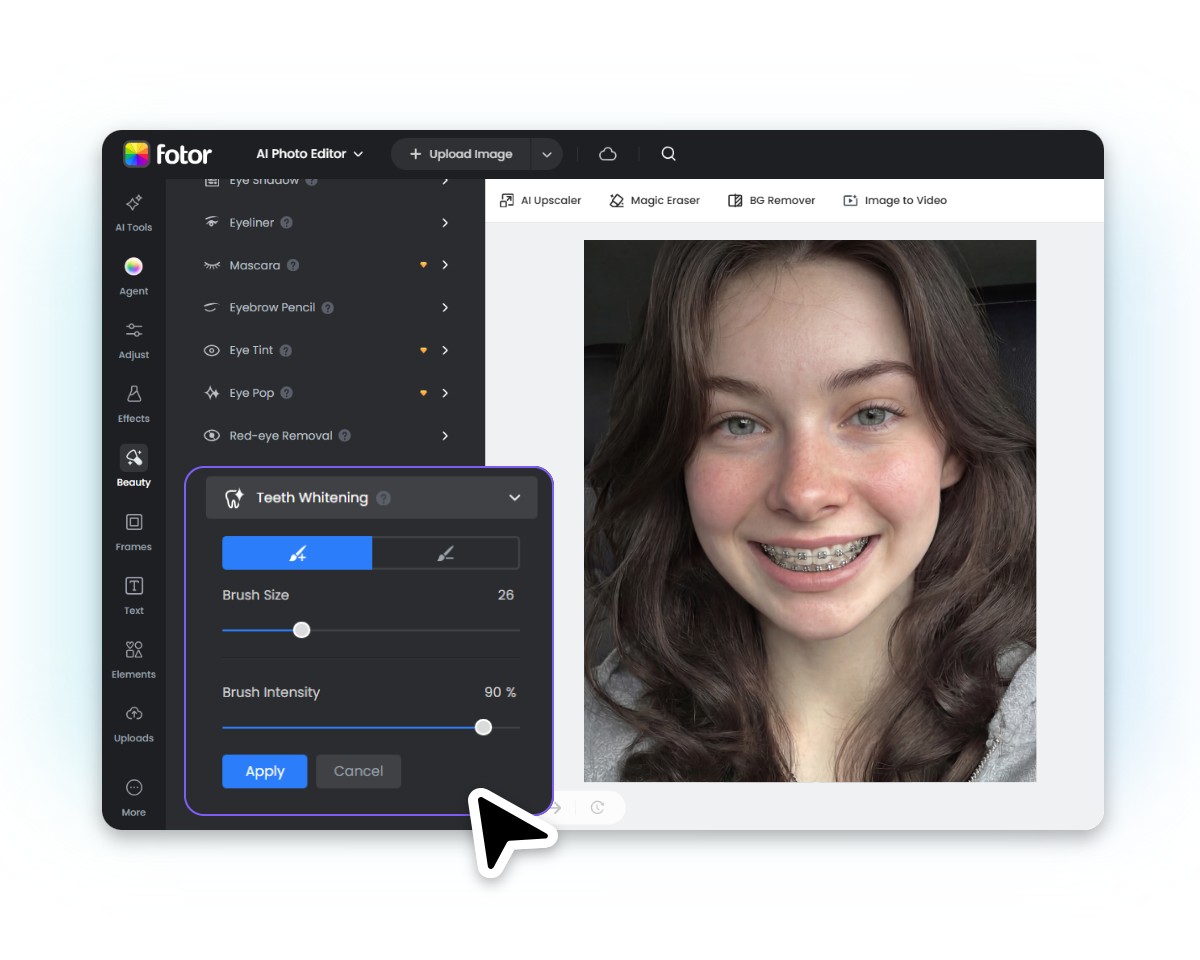Open the cloud sync icon
Image resolution: width=1200 pixels, height=960 pixels.
pyautogui.click(x=607, y=153)
